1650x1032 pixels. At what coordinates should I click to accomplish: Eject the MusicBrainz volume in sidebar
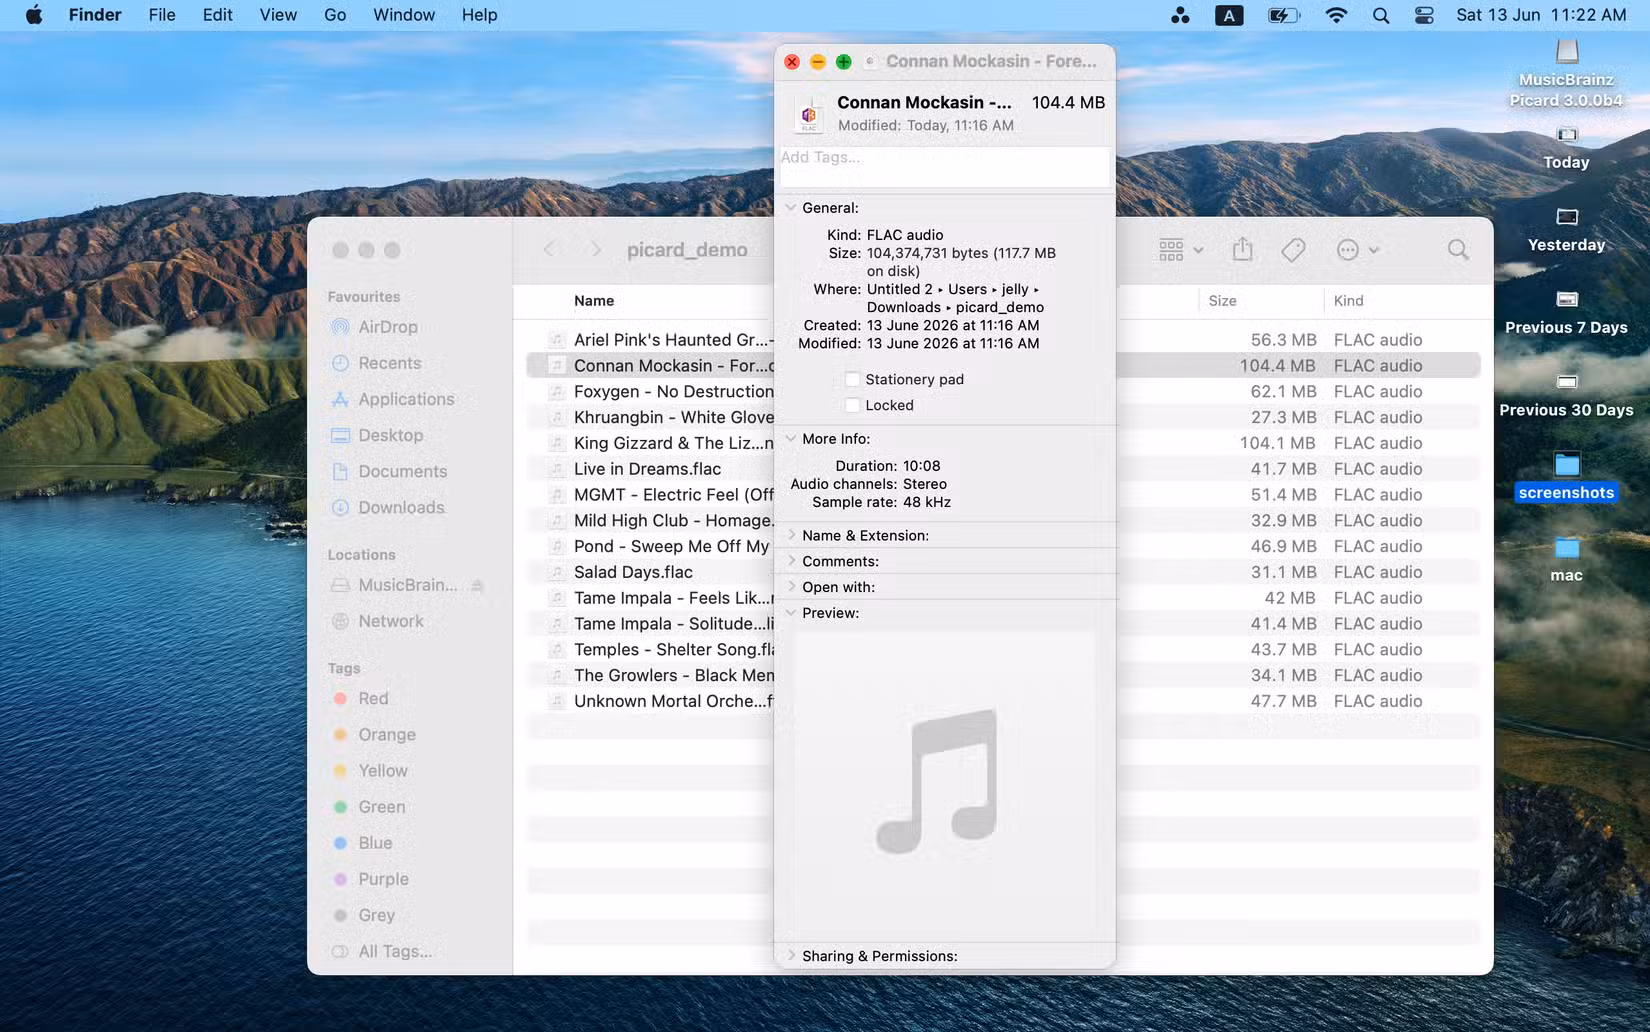click(477, 585)
